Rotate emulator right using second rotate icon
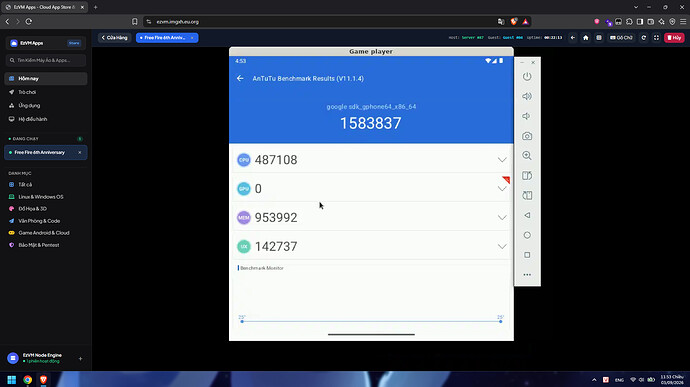The image size is (690, 387). [527, 195]
